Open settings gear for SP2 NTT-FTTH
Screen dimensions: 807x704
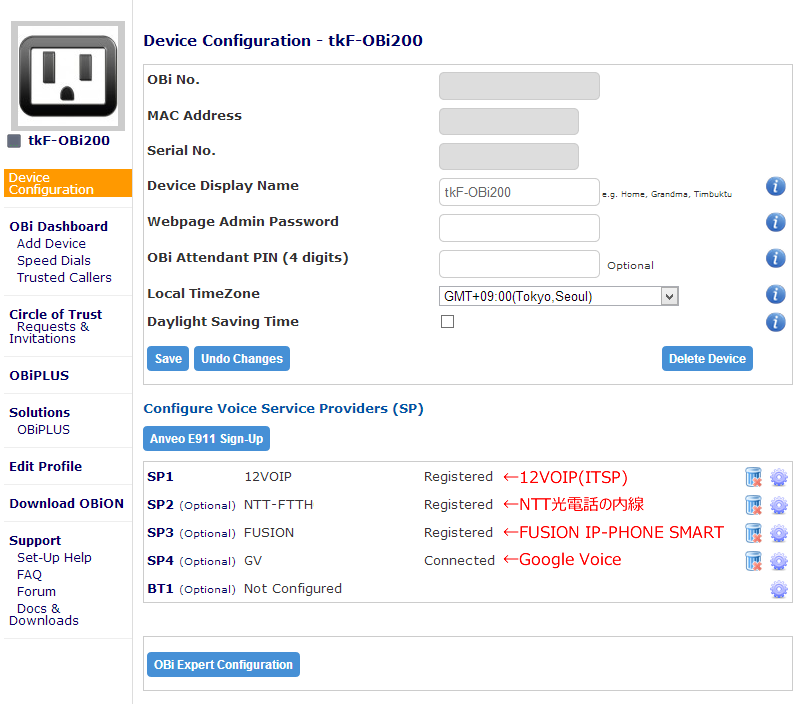[779, 505]
